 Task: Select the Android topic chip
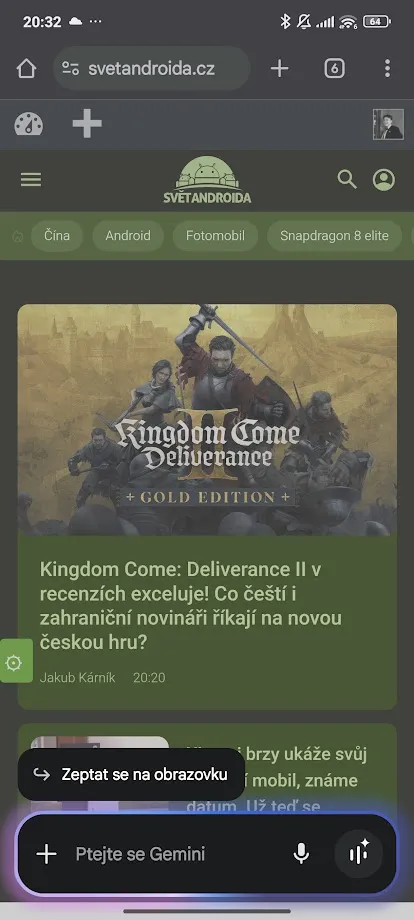tap(128, 236)
